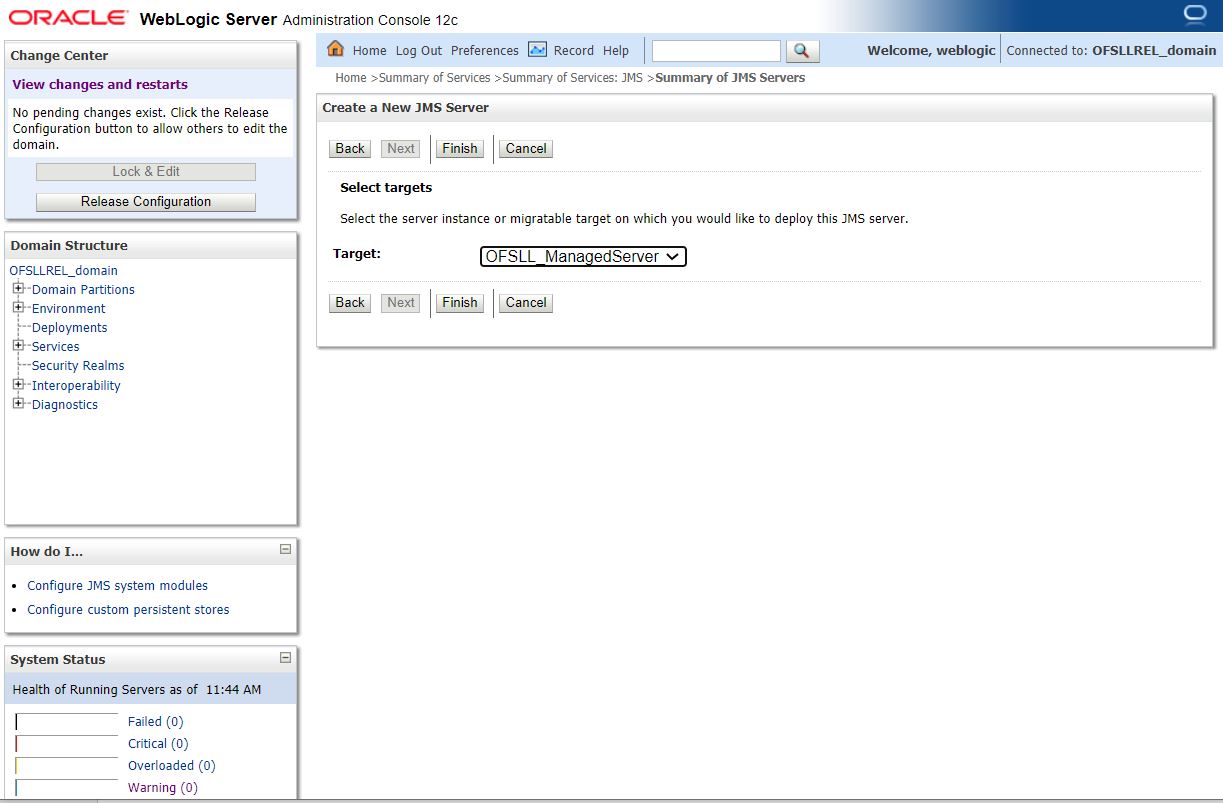
Task: Open Diagnostics tree item
Action: coord(65,404)
